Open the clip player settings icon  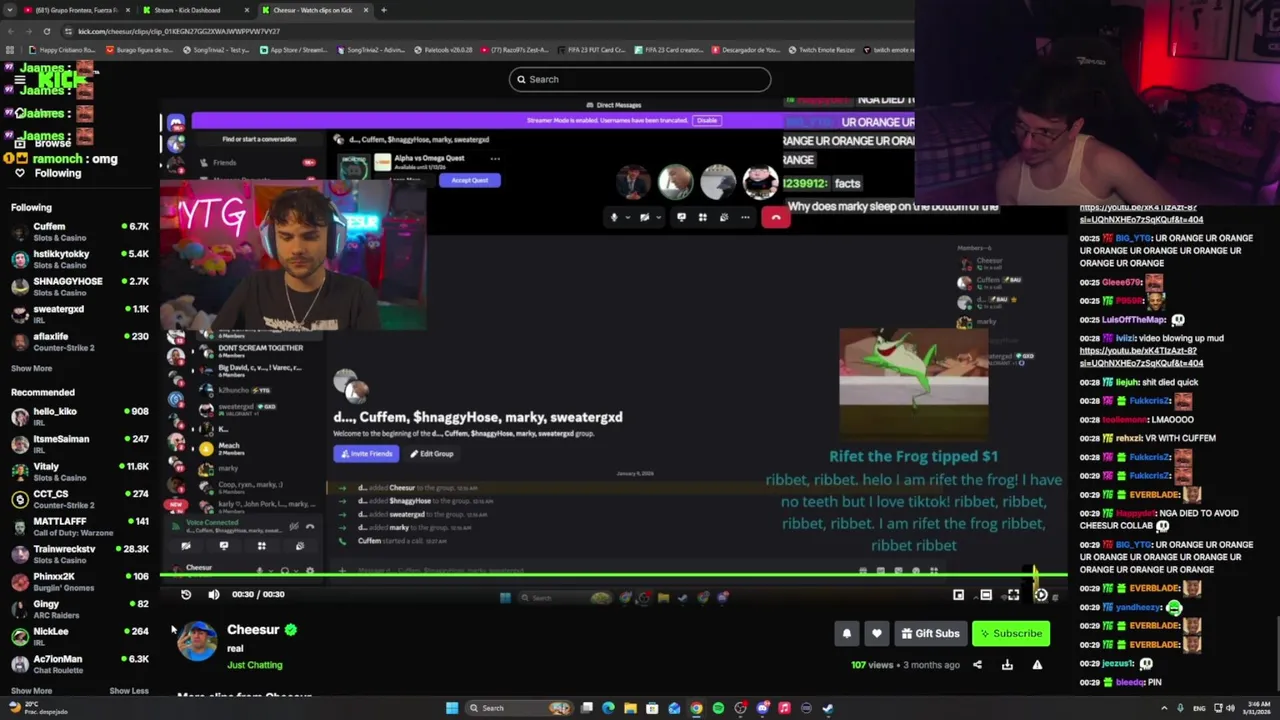1041,595
